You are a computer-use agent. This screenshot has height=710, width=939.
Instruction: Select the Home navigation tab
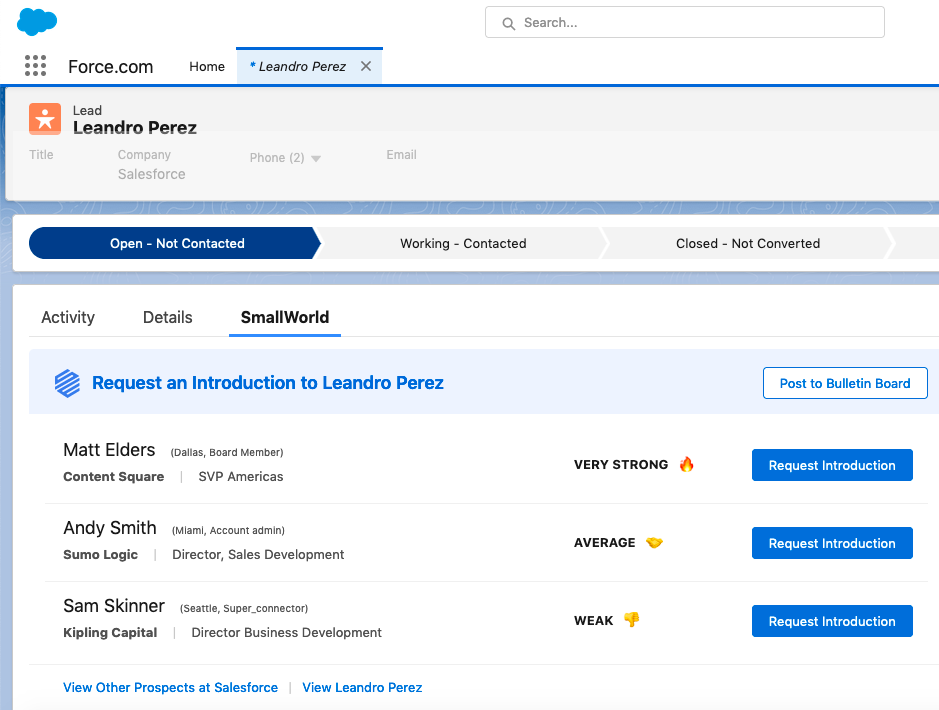207,66
